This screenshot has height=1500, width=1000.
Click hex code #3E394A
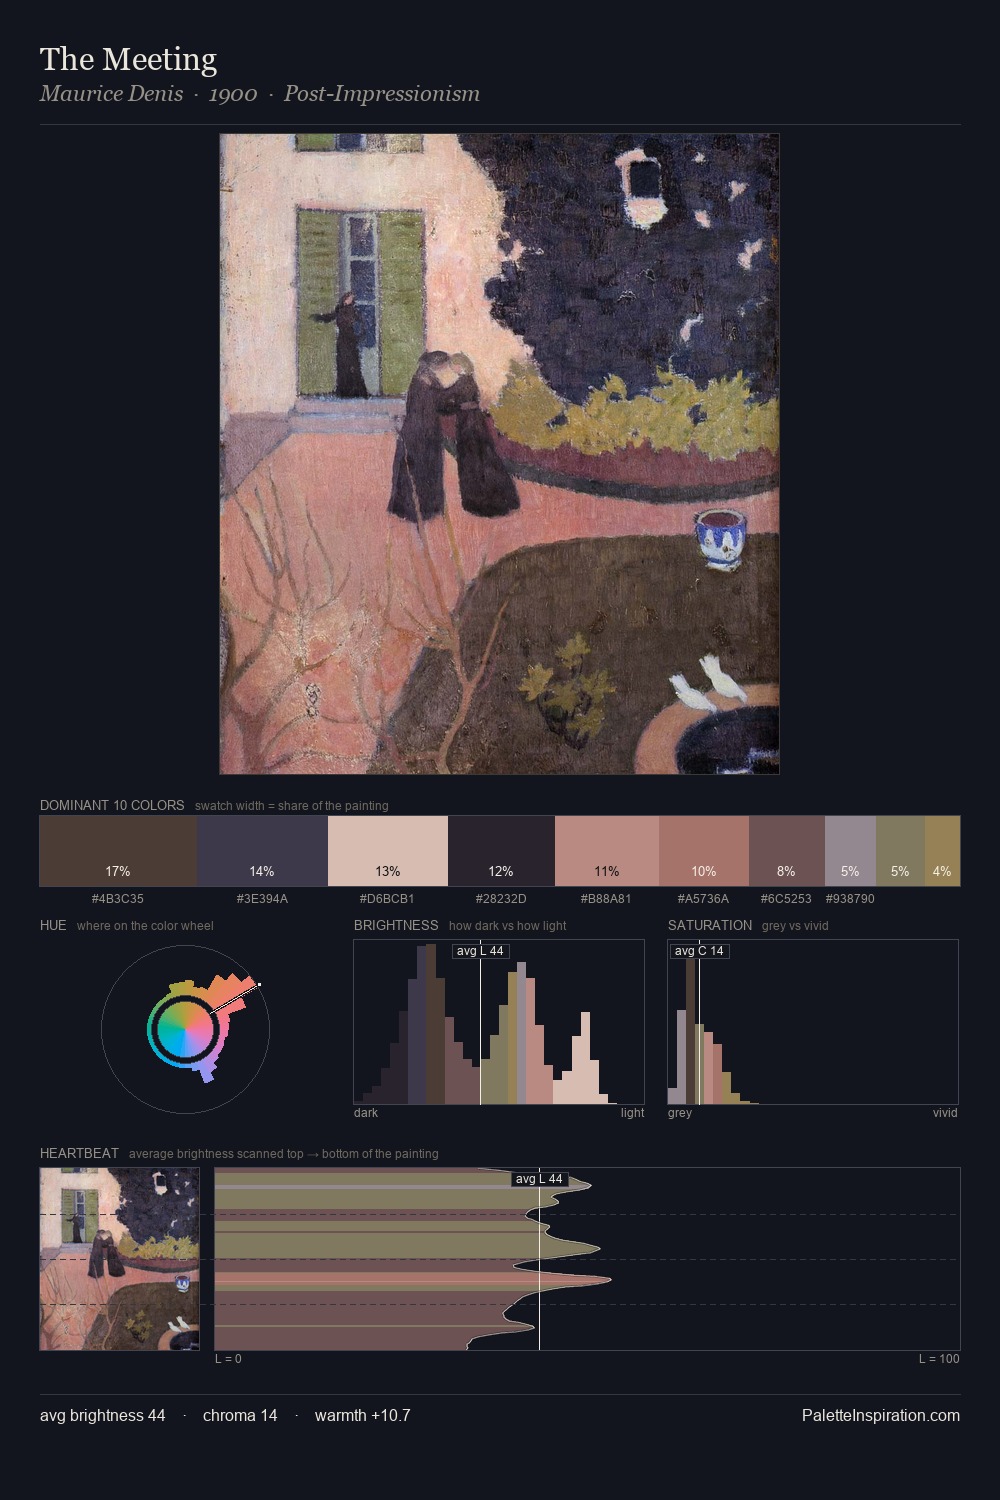(x=262, y=899)
